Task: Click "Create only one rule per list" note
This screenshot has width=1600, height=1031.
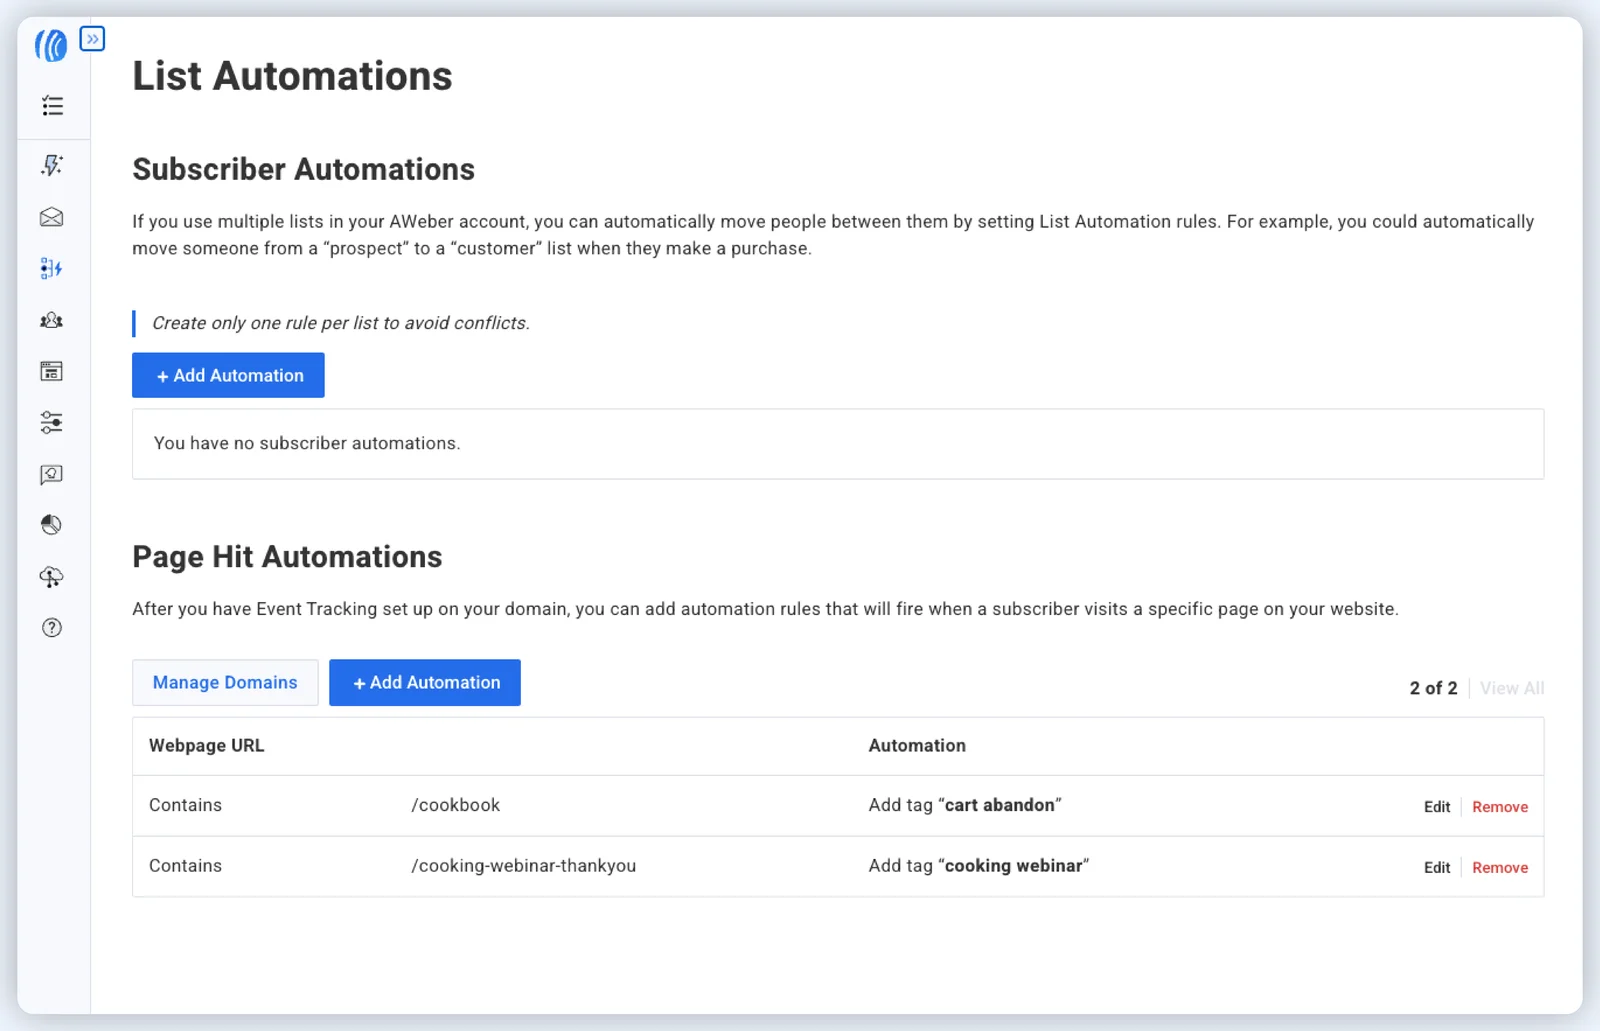Action: (341, 323)
